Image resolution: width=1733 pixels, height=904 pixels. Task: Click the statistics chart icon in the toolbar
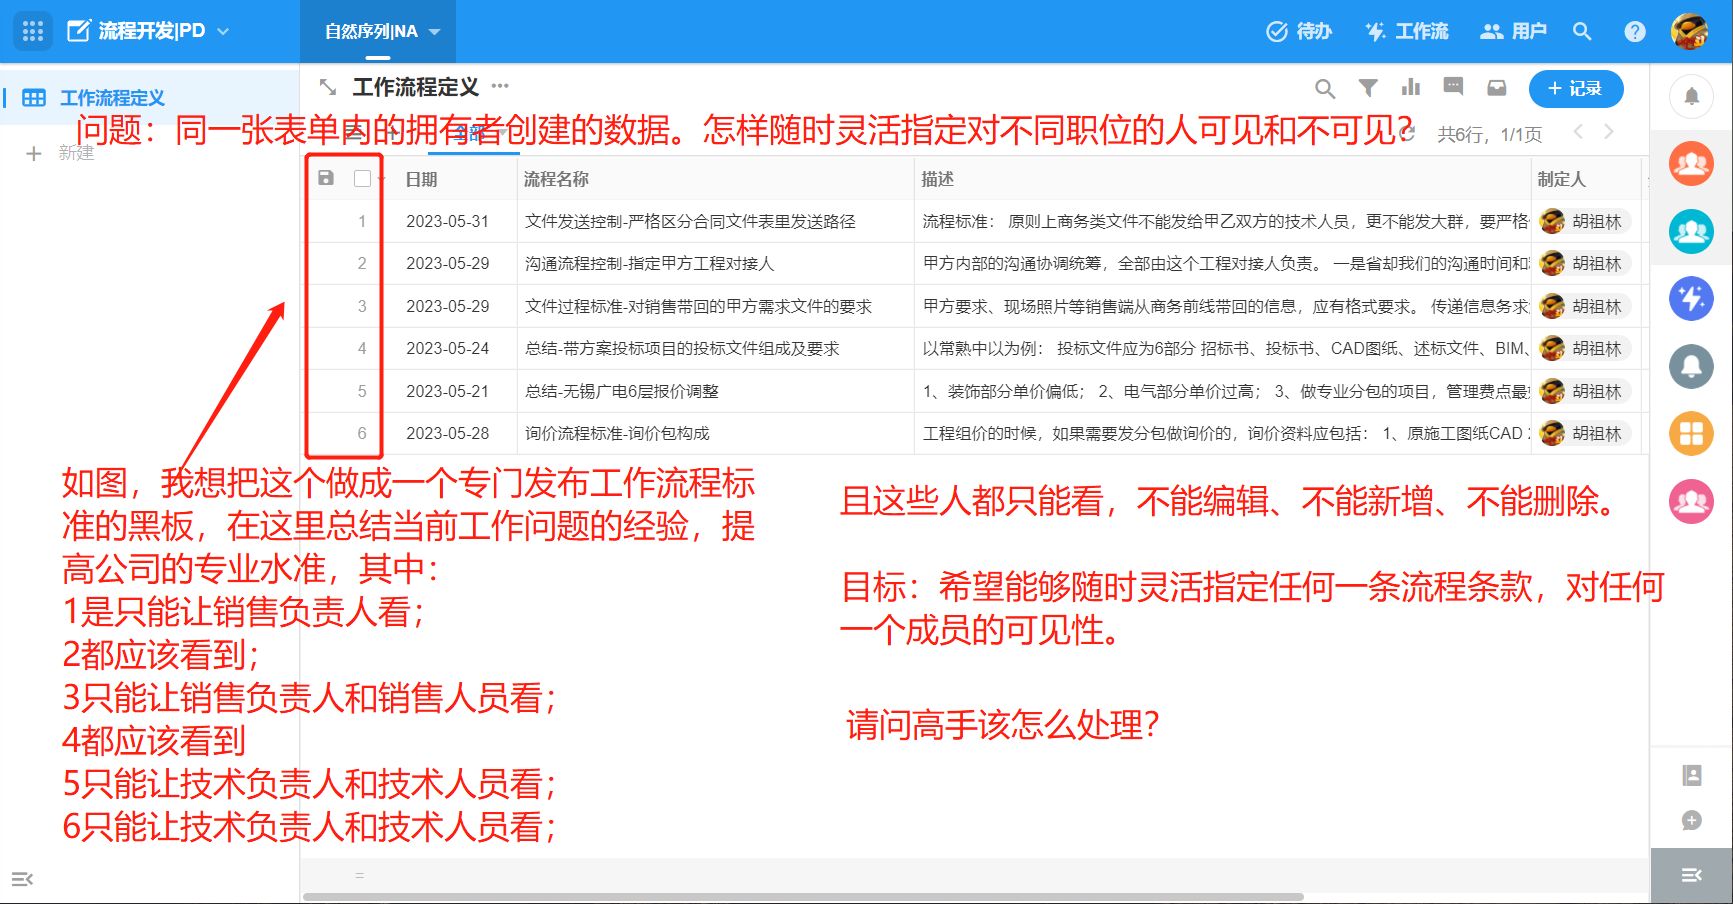[1411, 88]
